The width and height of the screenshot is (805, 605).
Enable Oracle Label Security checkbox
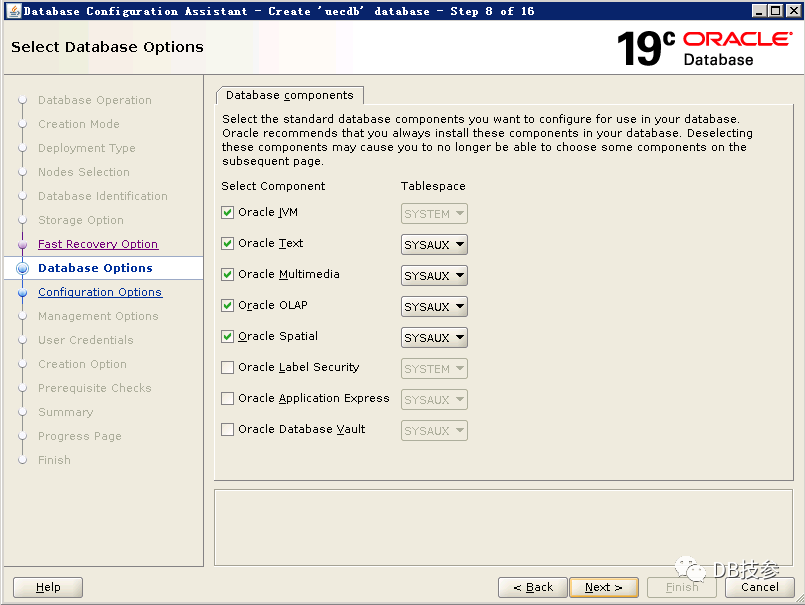click(228, 368)
